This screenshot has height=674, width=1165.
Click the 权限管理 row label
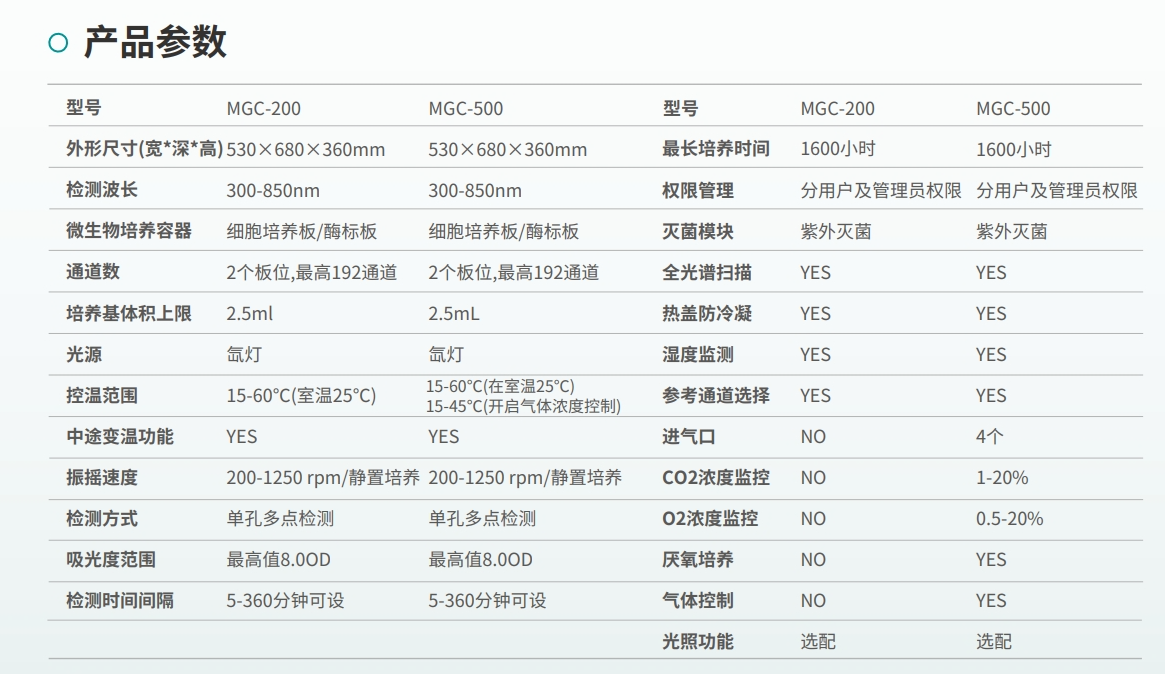click(x=698, y=190)
